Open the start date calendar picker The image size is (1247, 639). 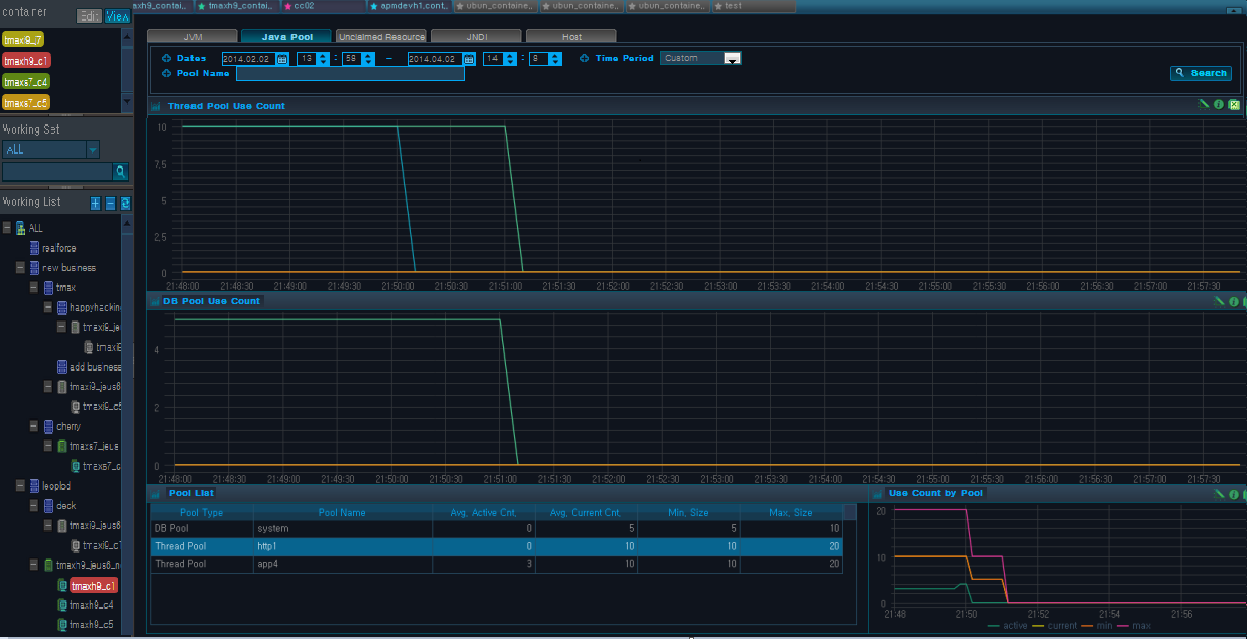pos(281,59)
